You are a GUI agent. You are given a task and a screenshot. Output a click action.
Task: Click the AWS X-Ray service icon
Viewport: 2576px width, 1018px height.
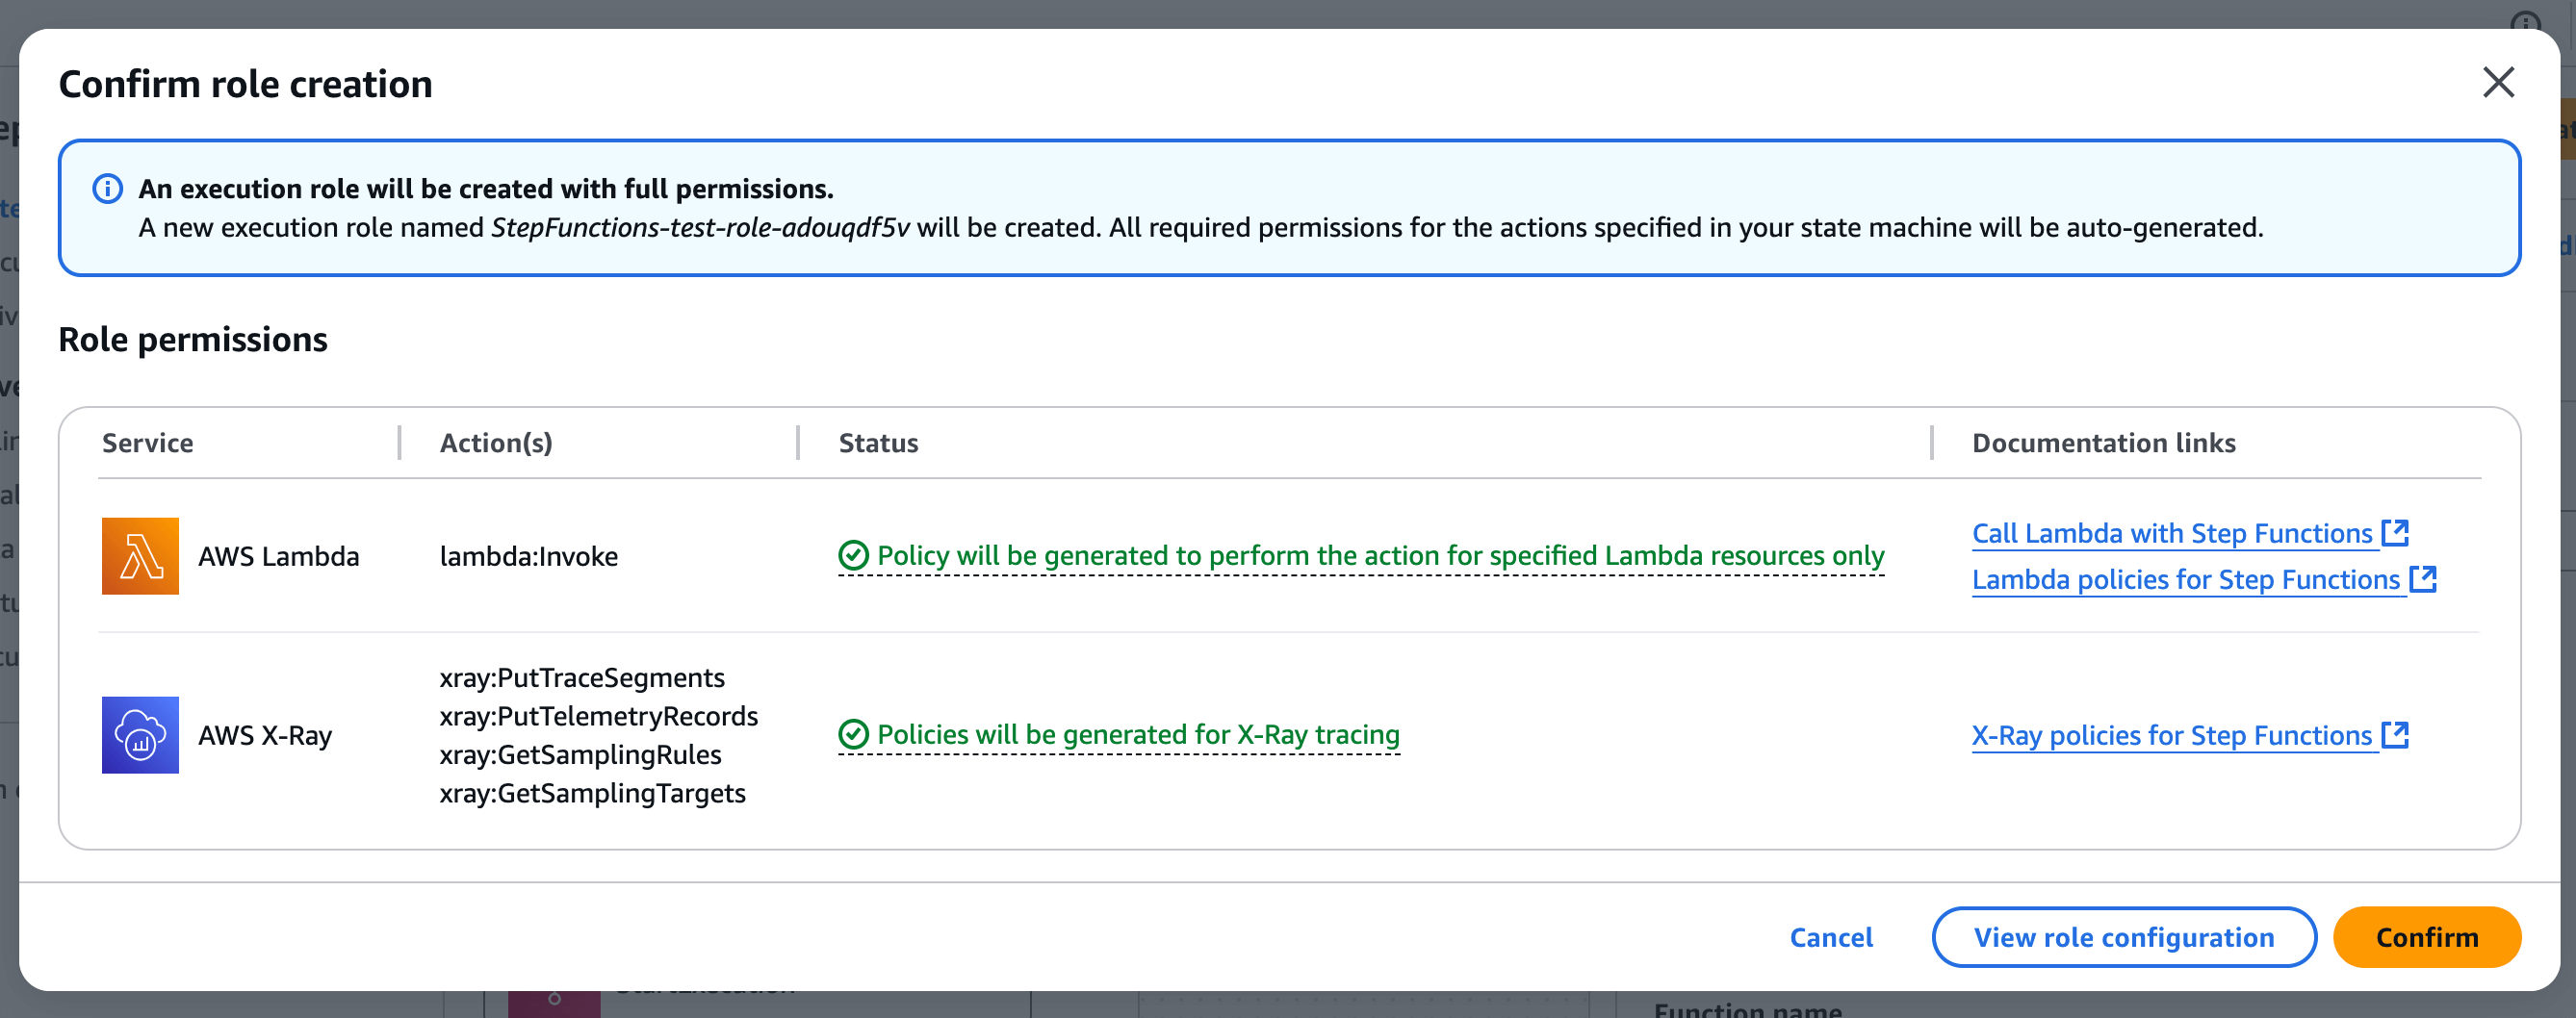tap(140, 735)
